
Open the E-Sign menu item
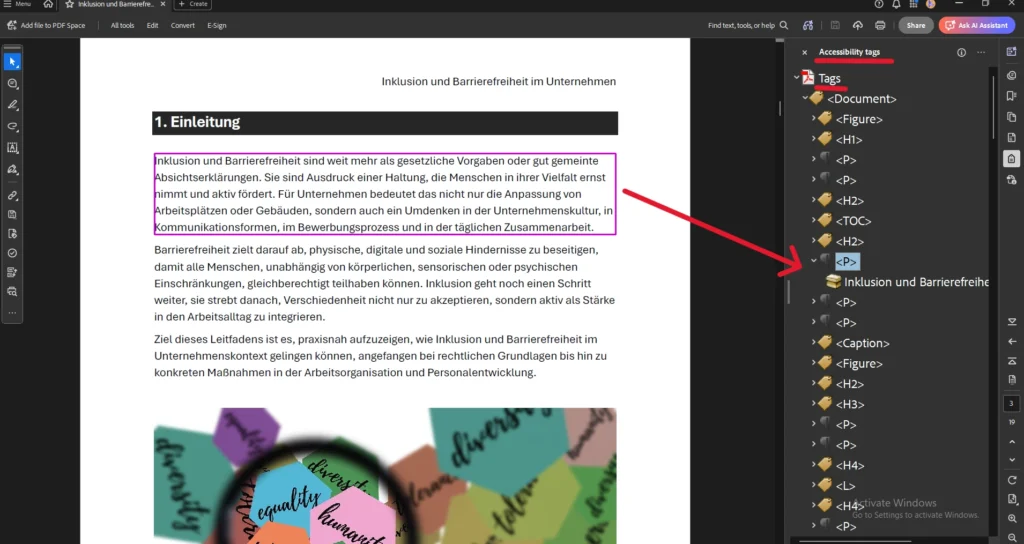point(217,25)
